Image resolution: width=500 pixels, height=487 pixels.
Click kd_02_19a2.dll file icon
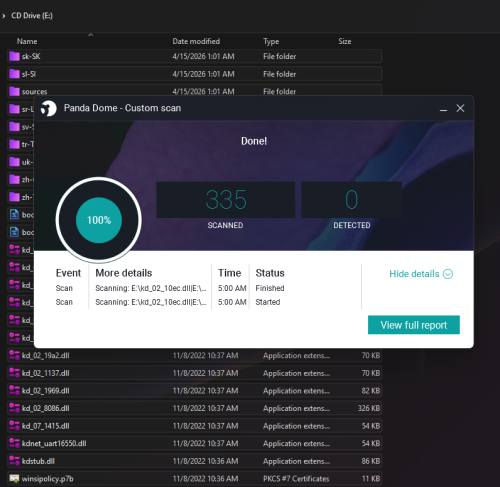14,355
